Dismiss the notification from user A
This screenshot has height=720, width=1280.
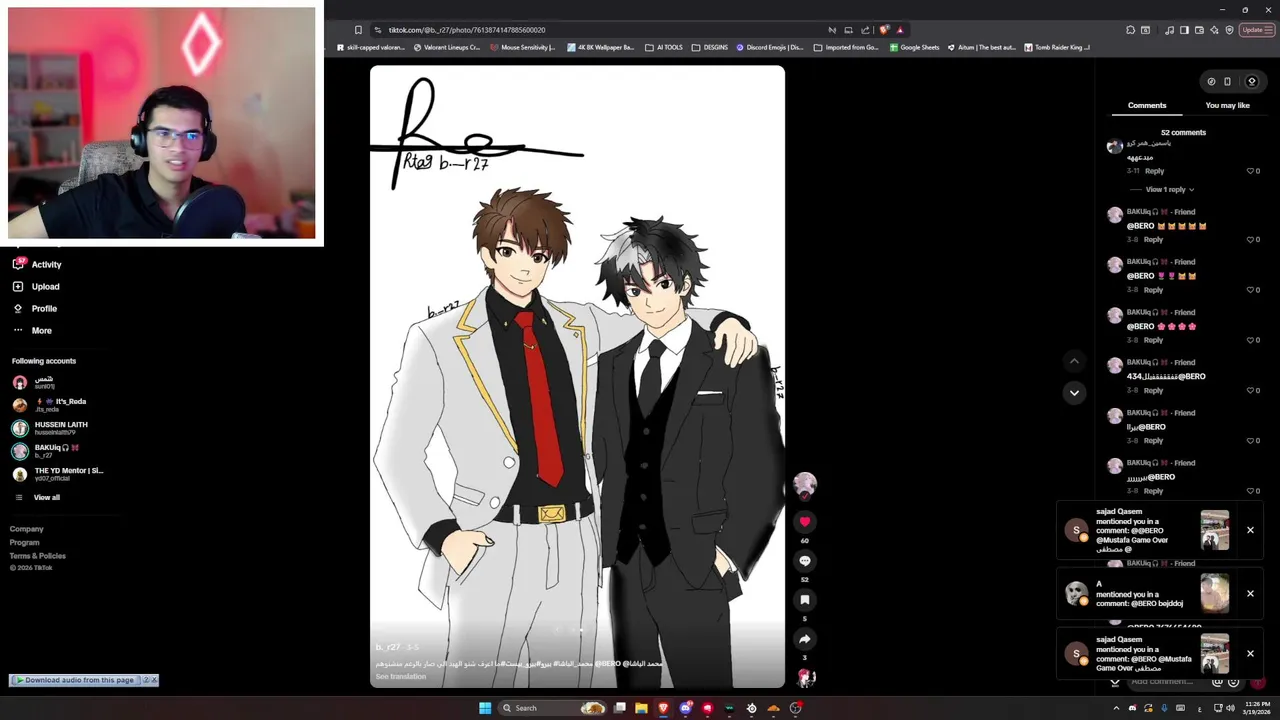click(x=1250, y=594)
